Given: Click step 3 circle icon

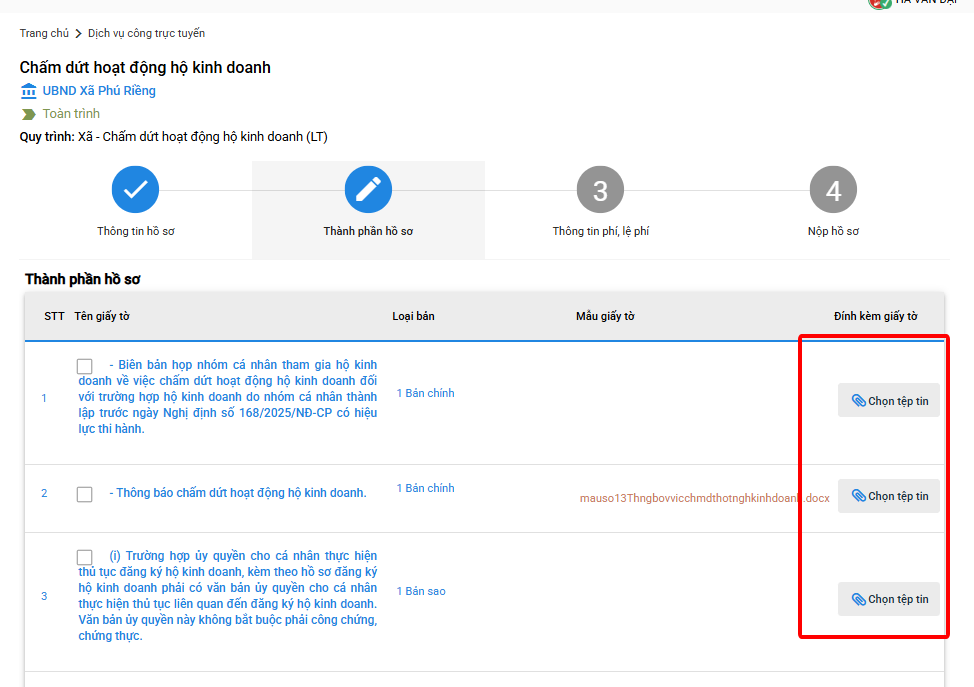Looking at the screenshot, I should [x=600, y=190].
